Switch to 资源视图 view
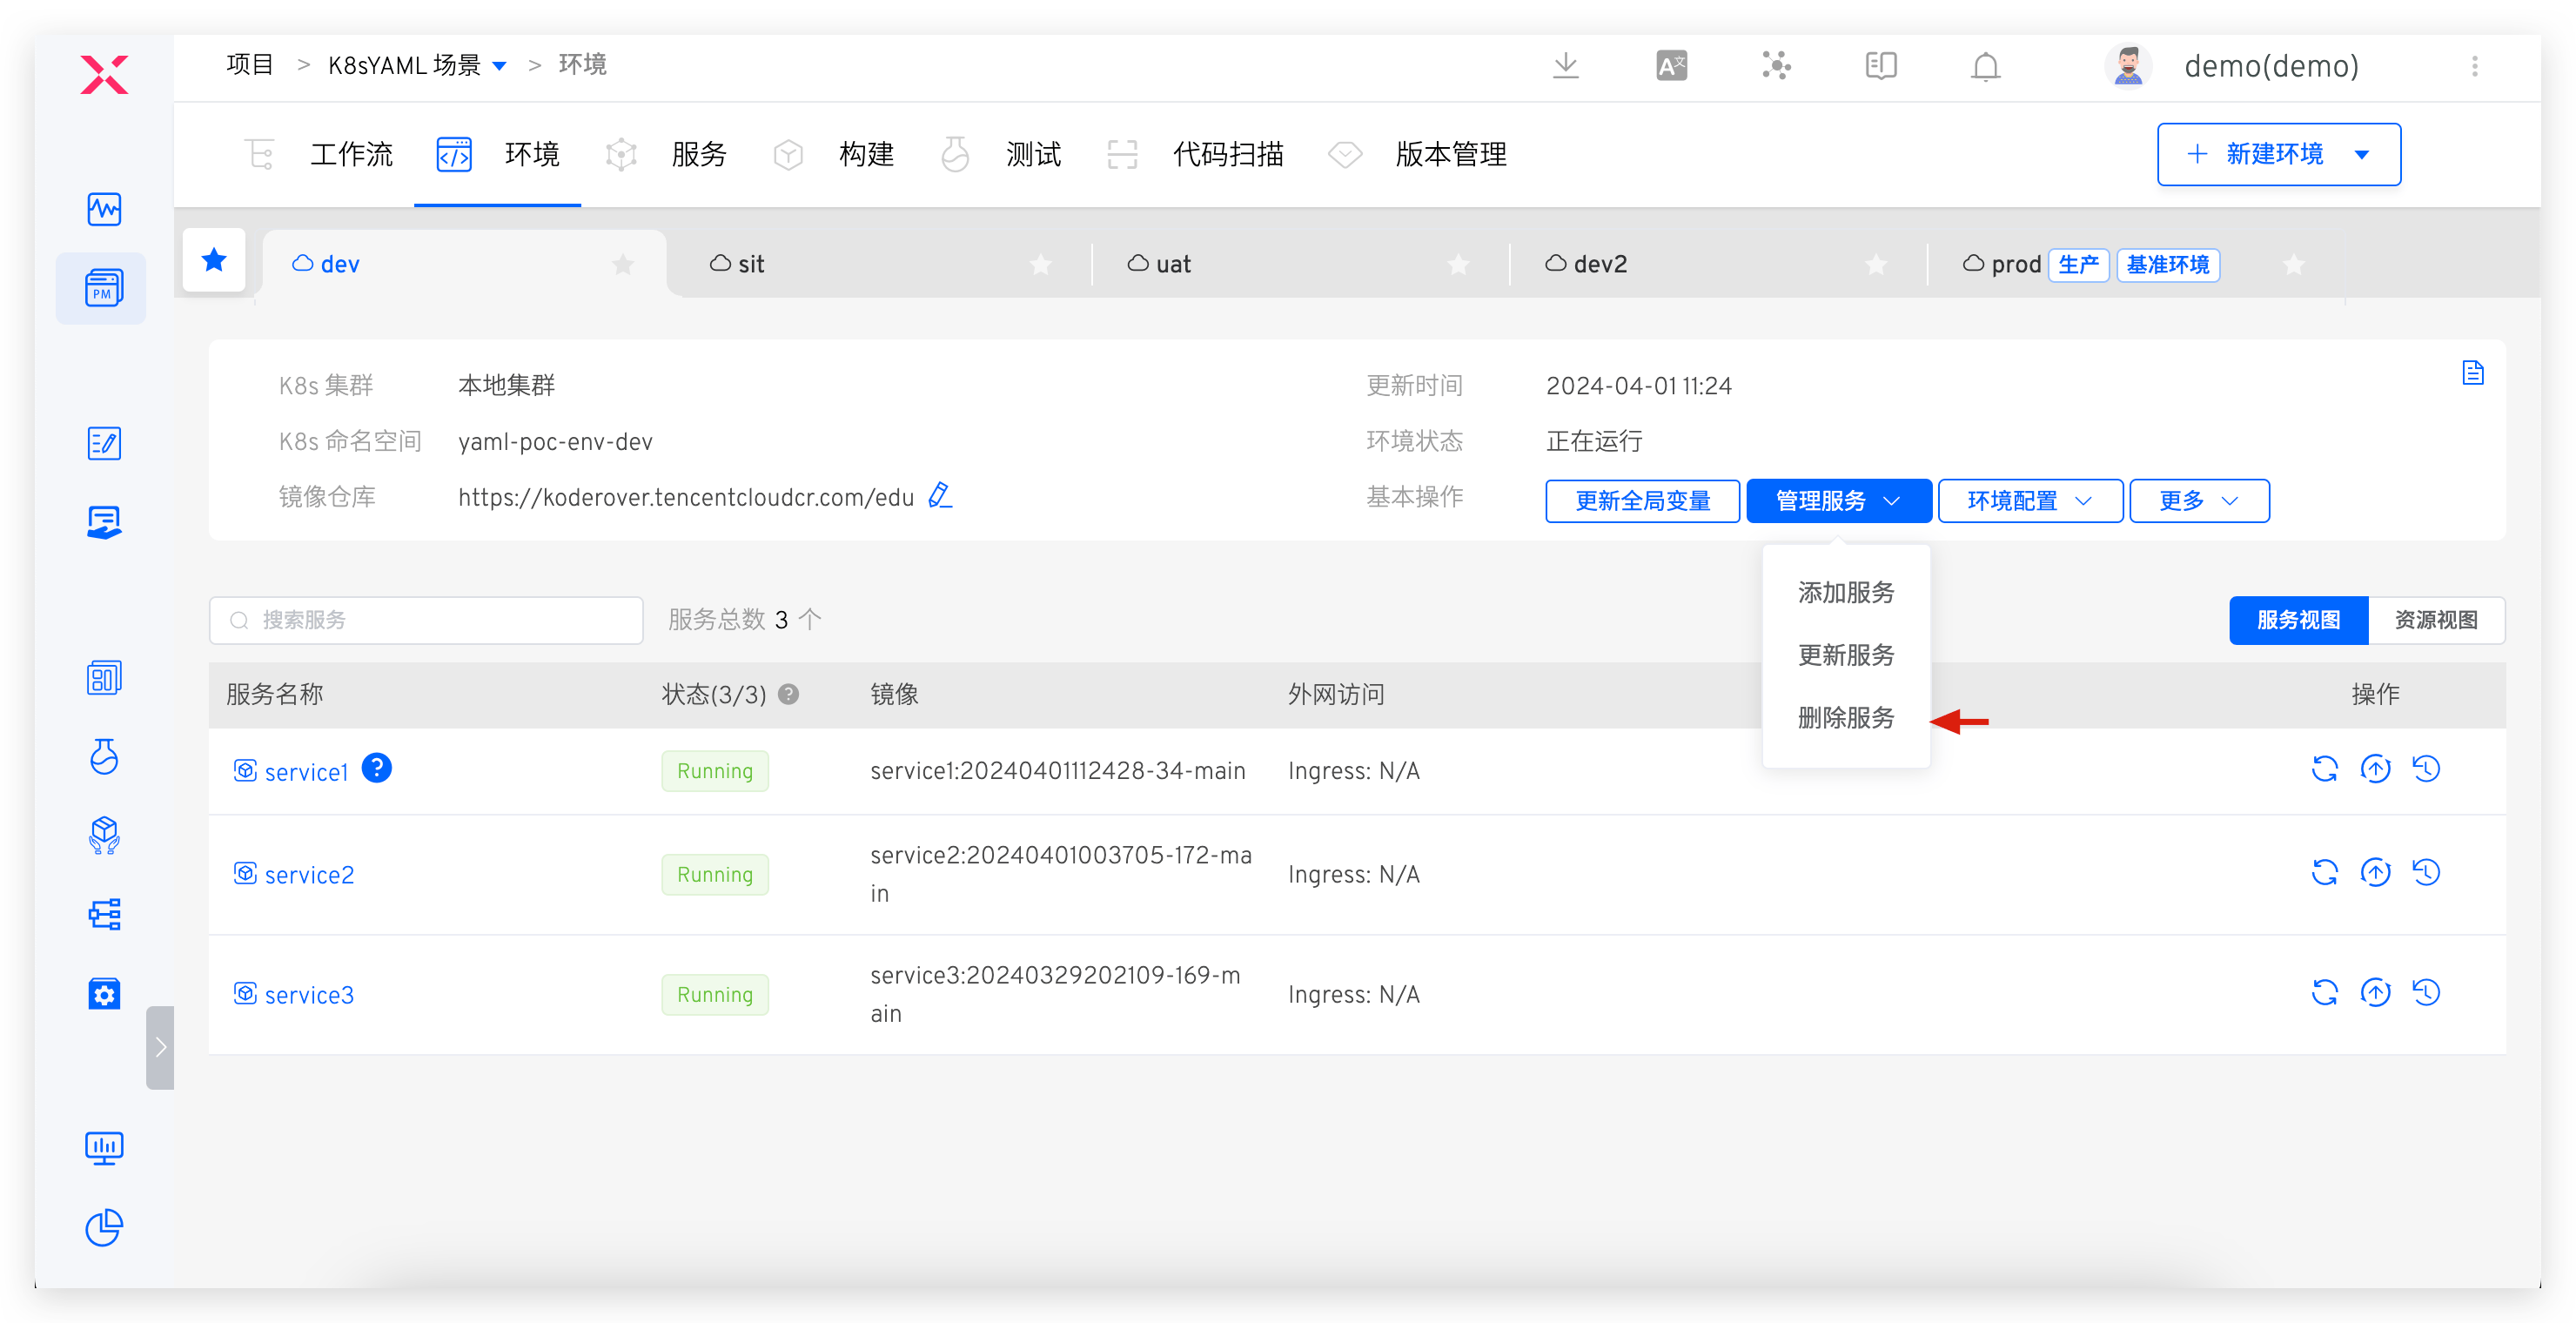 pyautogui.click(x=2435, y=620)
